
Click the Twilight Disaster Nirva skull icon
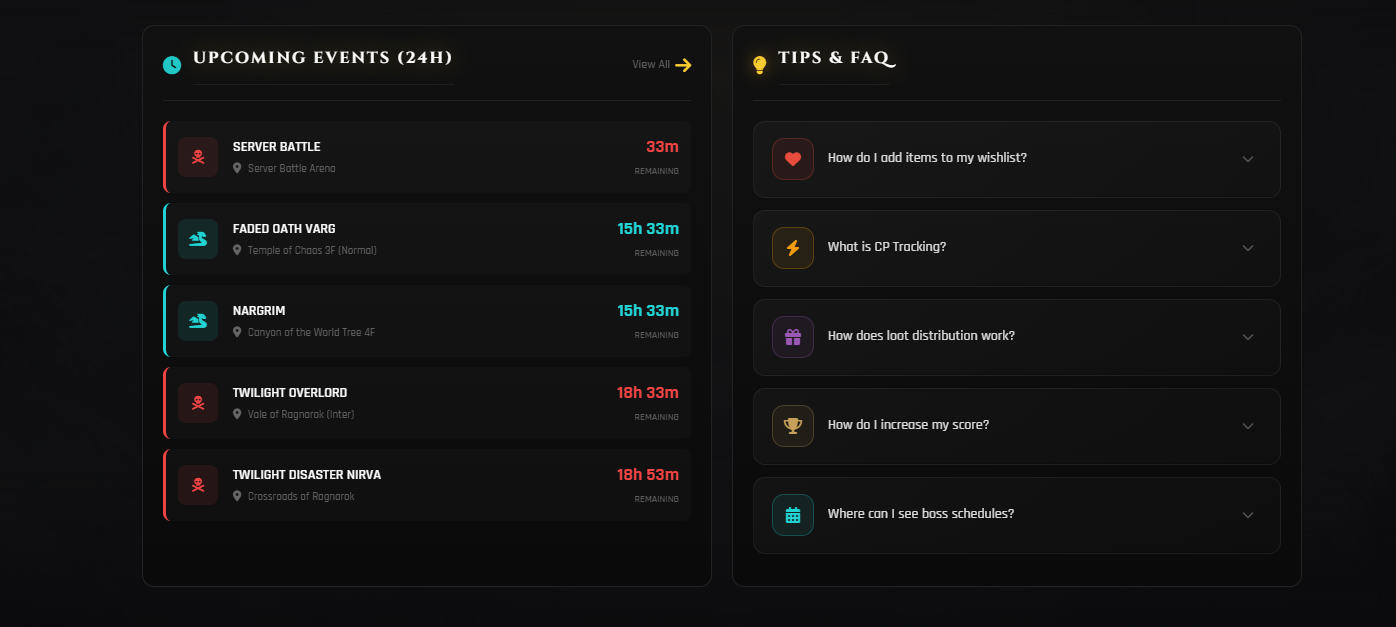click(x=198, y=485)
